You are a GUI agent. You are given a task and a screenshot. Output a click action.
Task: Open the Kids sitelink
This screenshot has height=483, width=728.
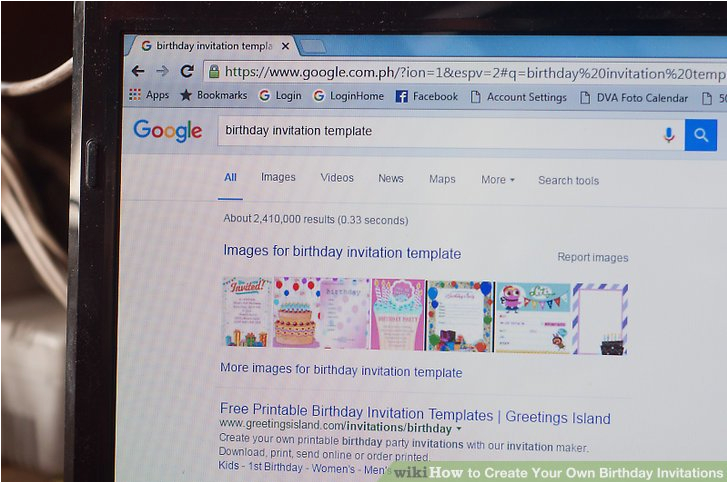click(229, 465)
